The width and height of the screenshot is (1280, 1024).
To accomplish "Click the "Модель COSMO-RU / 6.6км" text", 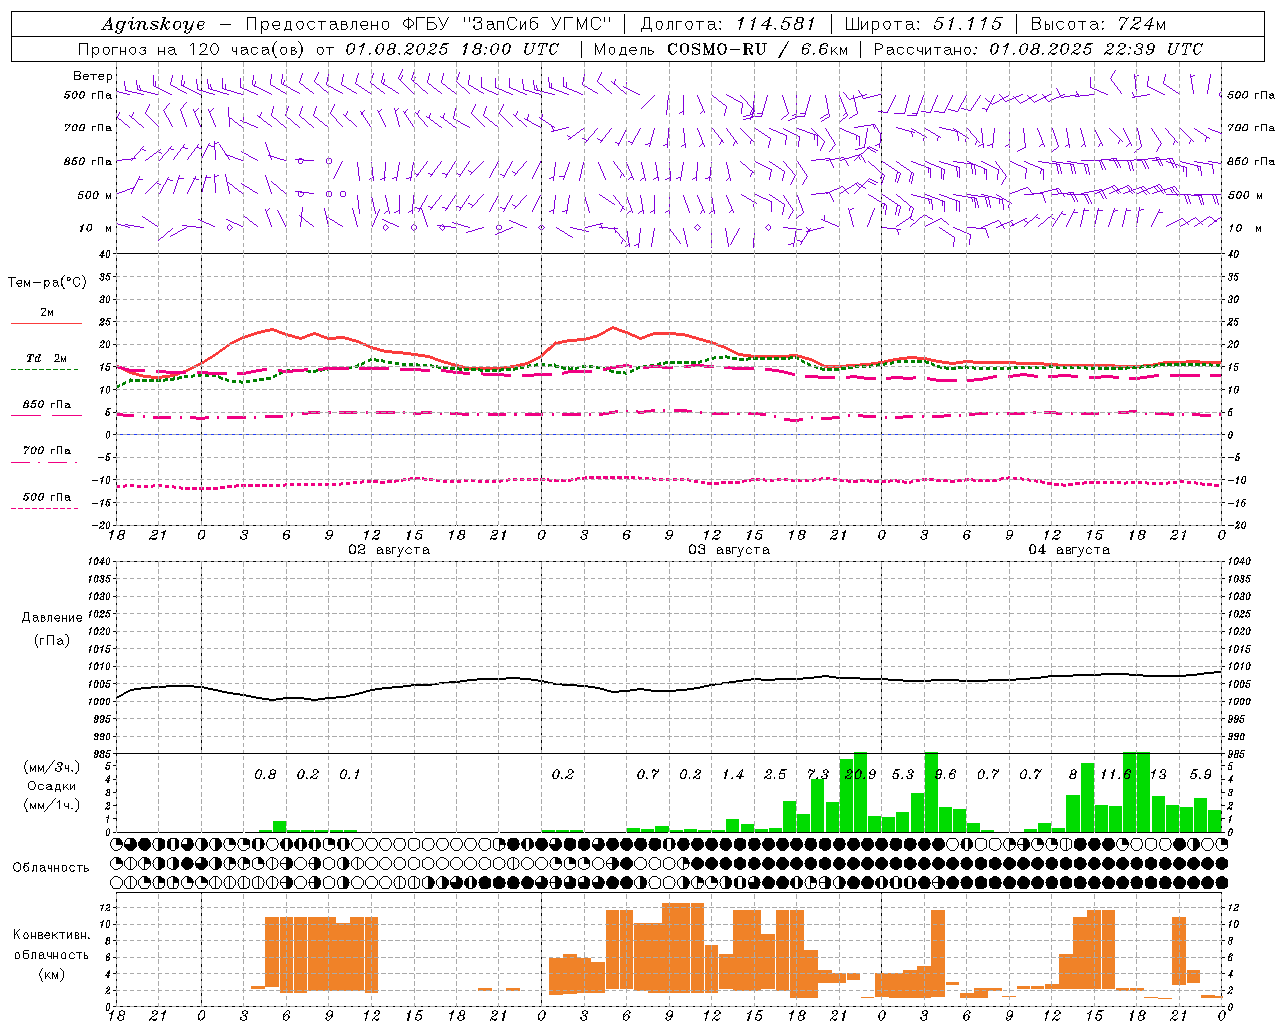I will click(x=721, y=49).
